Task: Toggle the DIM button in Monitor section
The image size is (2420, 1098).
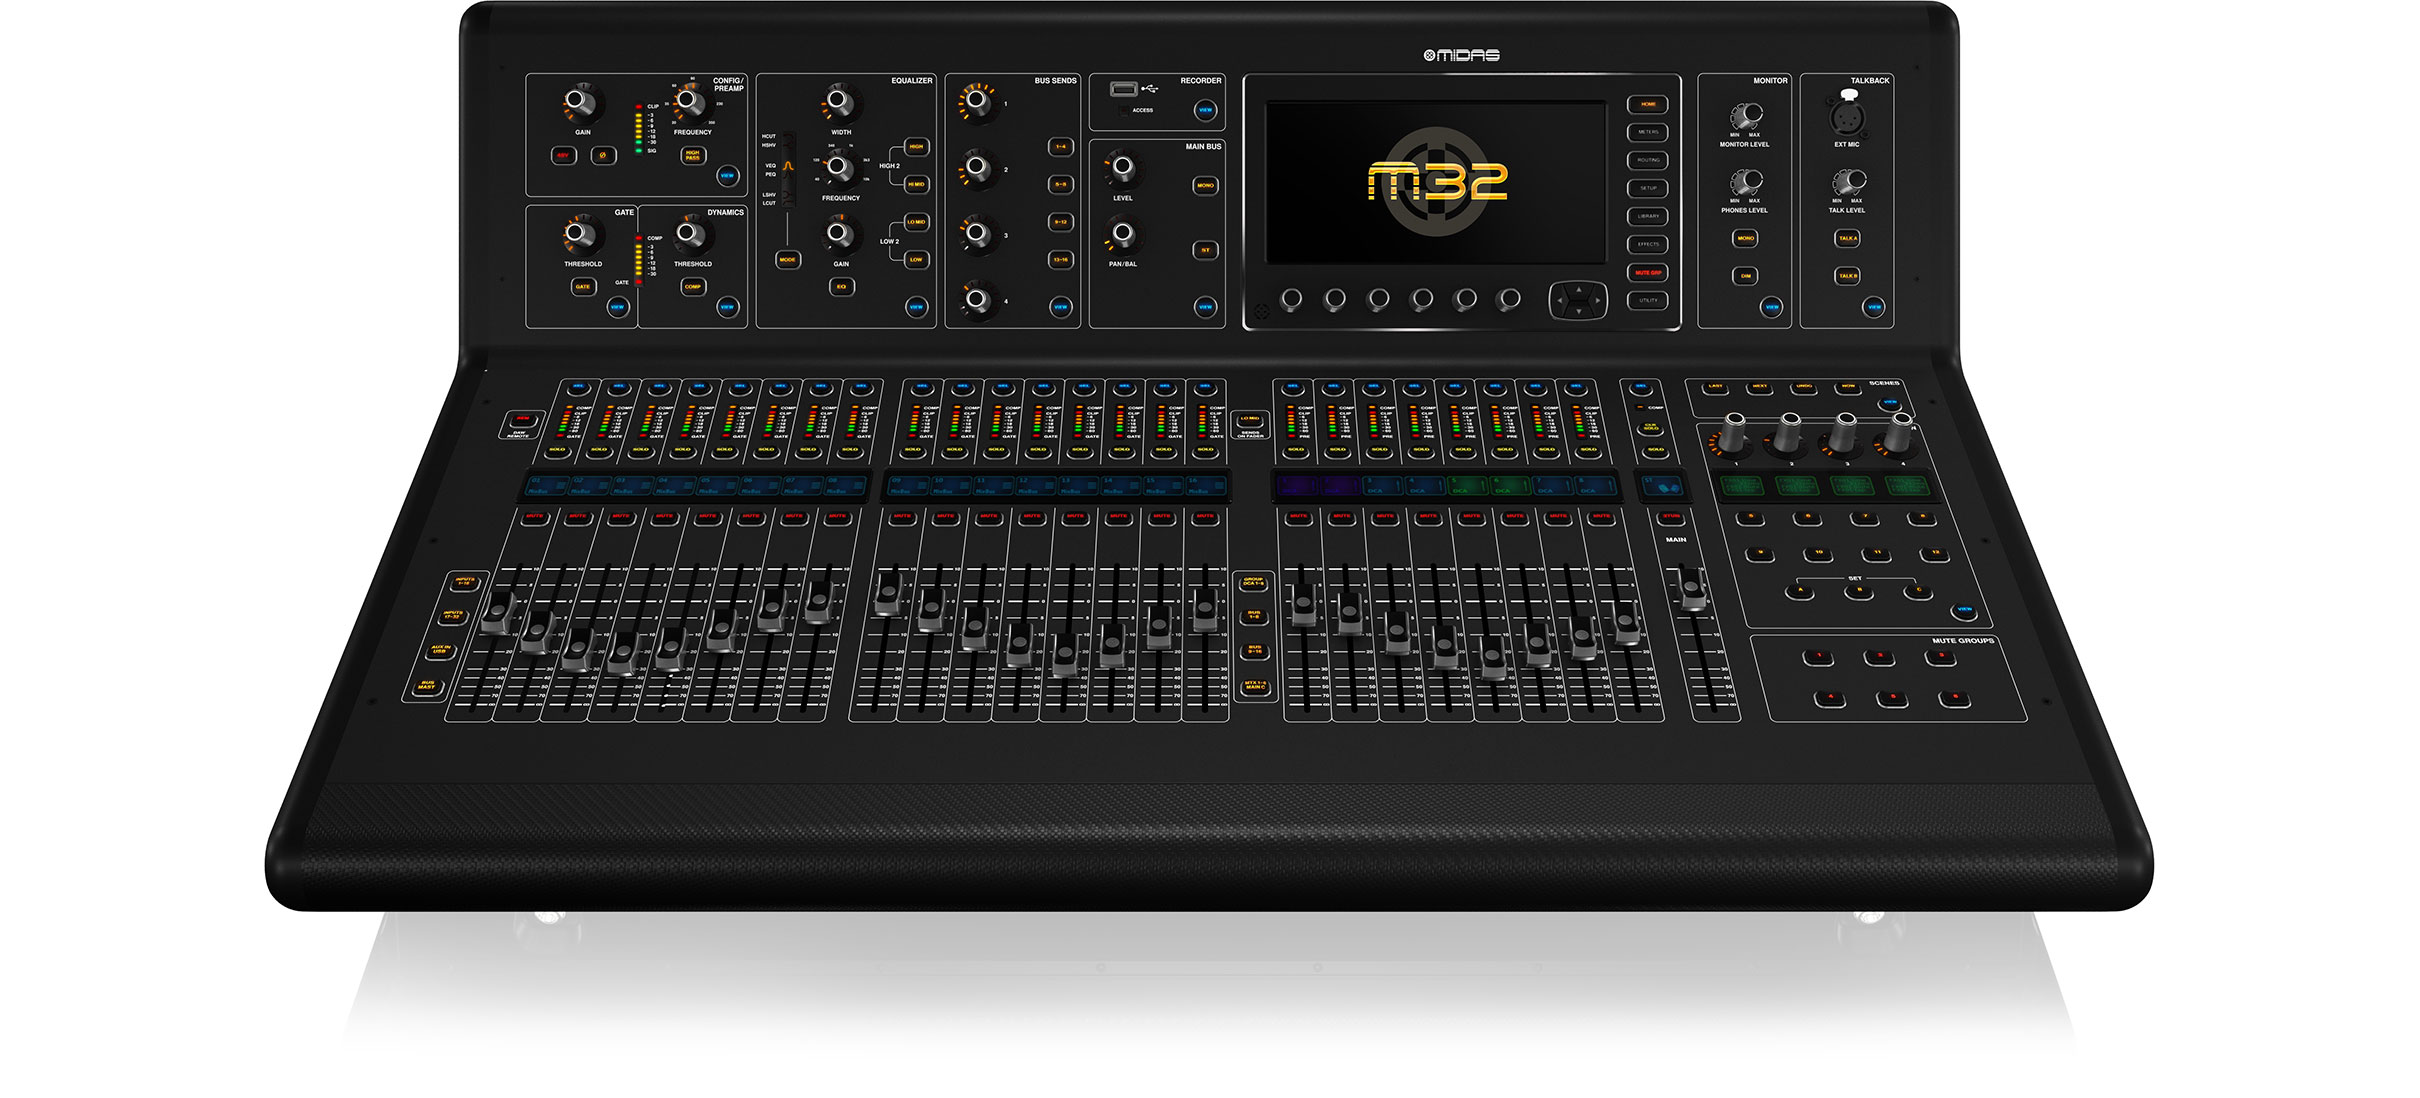Action: point(1745,276)
